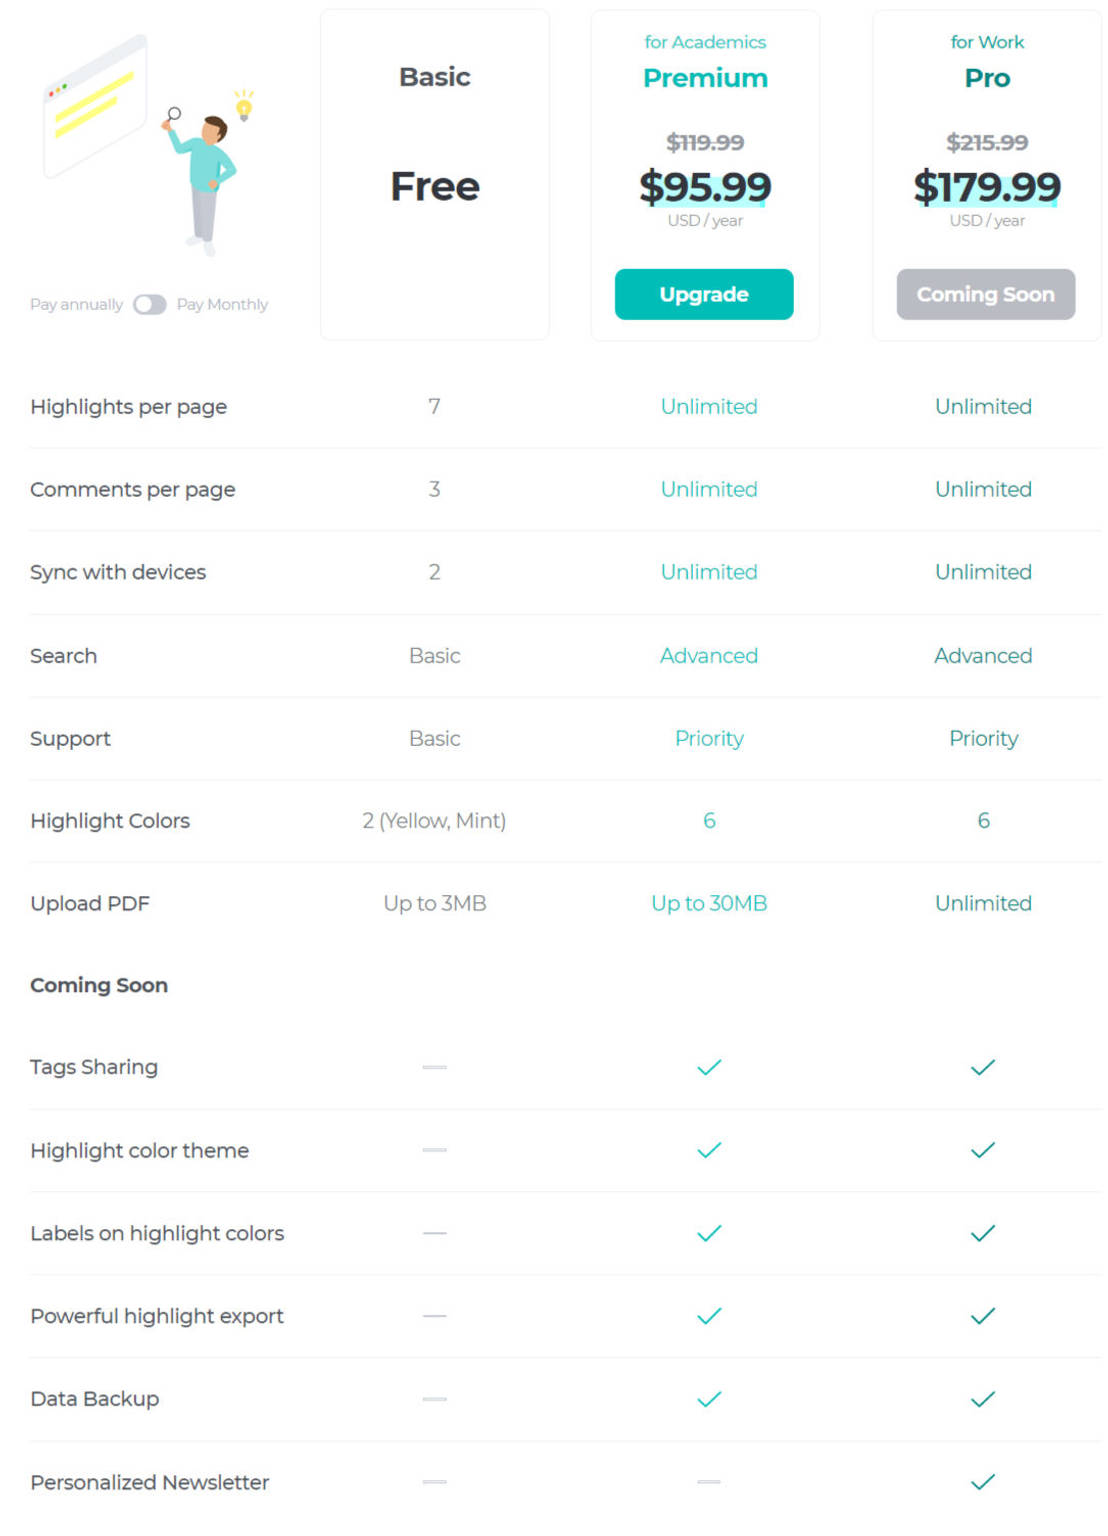Select the Pro for Work plan header

986,78
